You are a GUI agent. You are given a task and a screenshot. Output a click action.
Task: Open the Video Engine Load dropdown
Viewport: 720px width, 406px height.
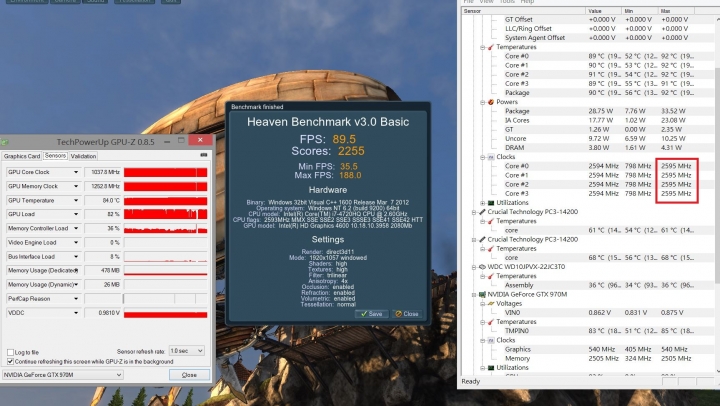[76, 242]
